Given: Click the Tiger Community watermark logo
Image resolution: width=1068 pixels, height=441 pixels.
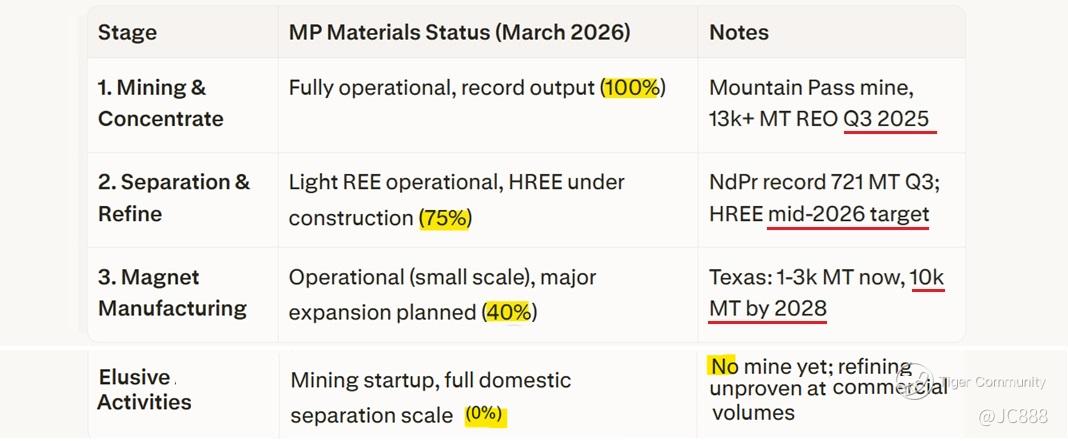Looking at the screenshot, I should [915, 383].
